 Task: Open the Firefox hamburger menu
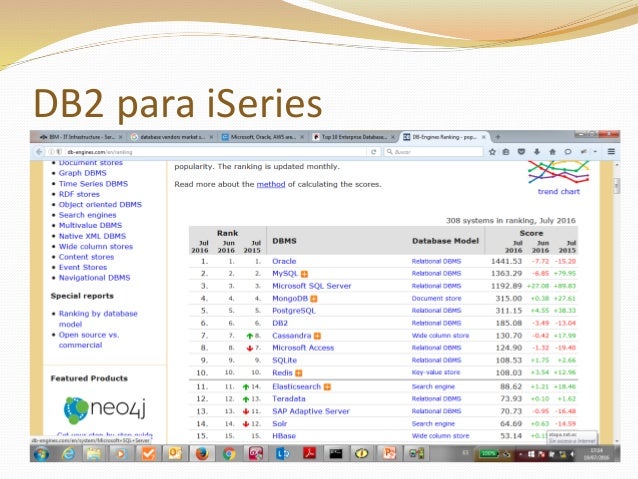tap(611, 152)
